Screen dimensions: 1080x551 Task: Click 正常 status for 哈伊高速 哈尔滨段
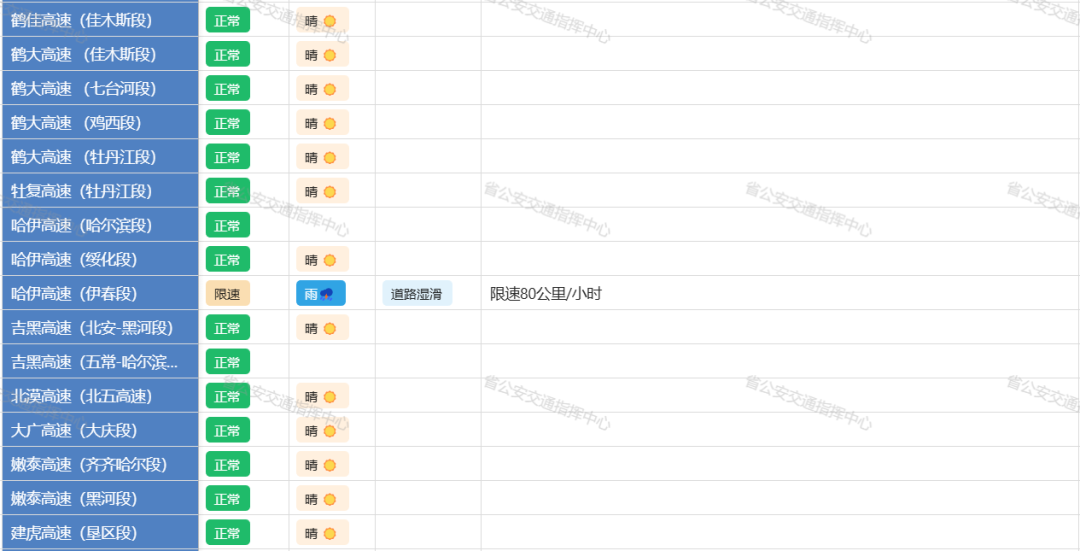tap(227, 225)
